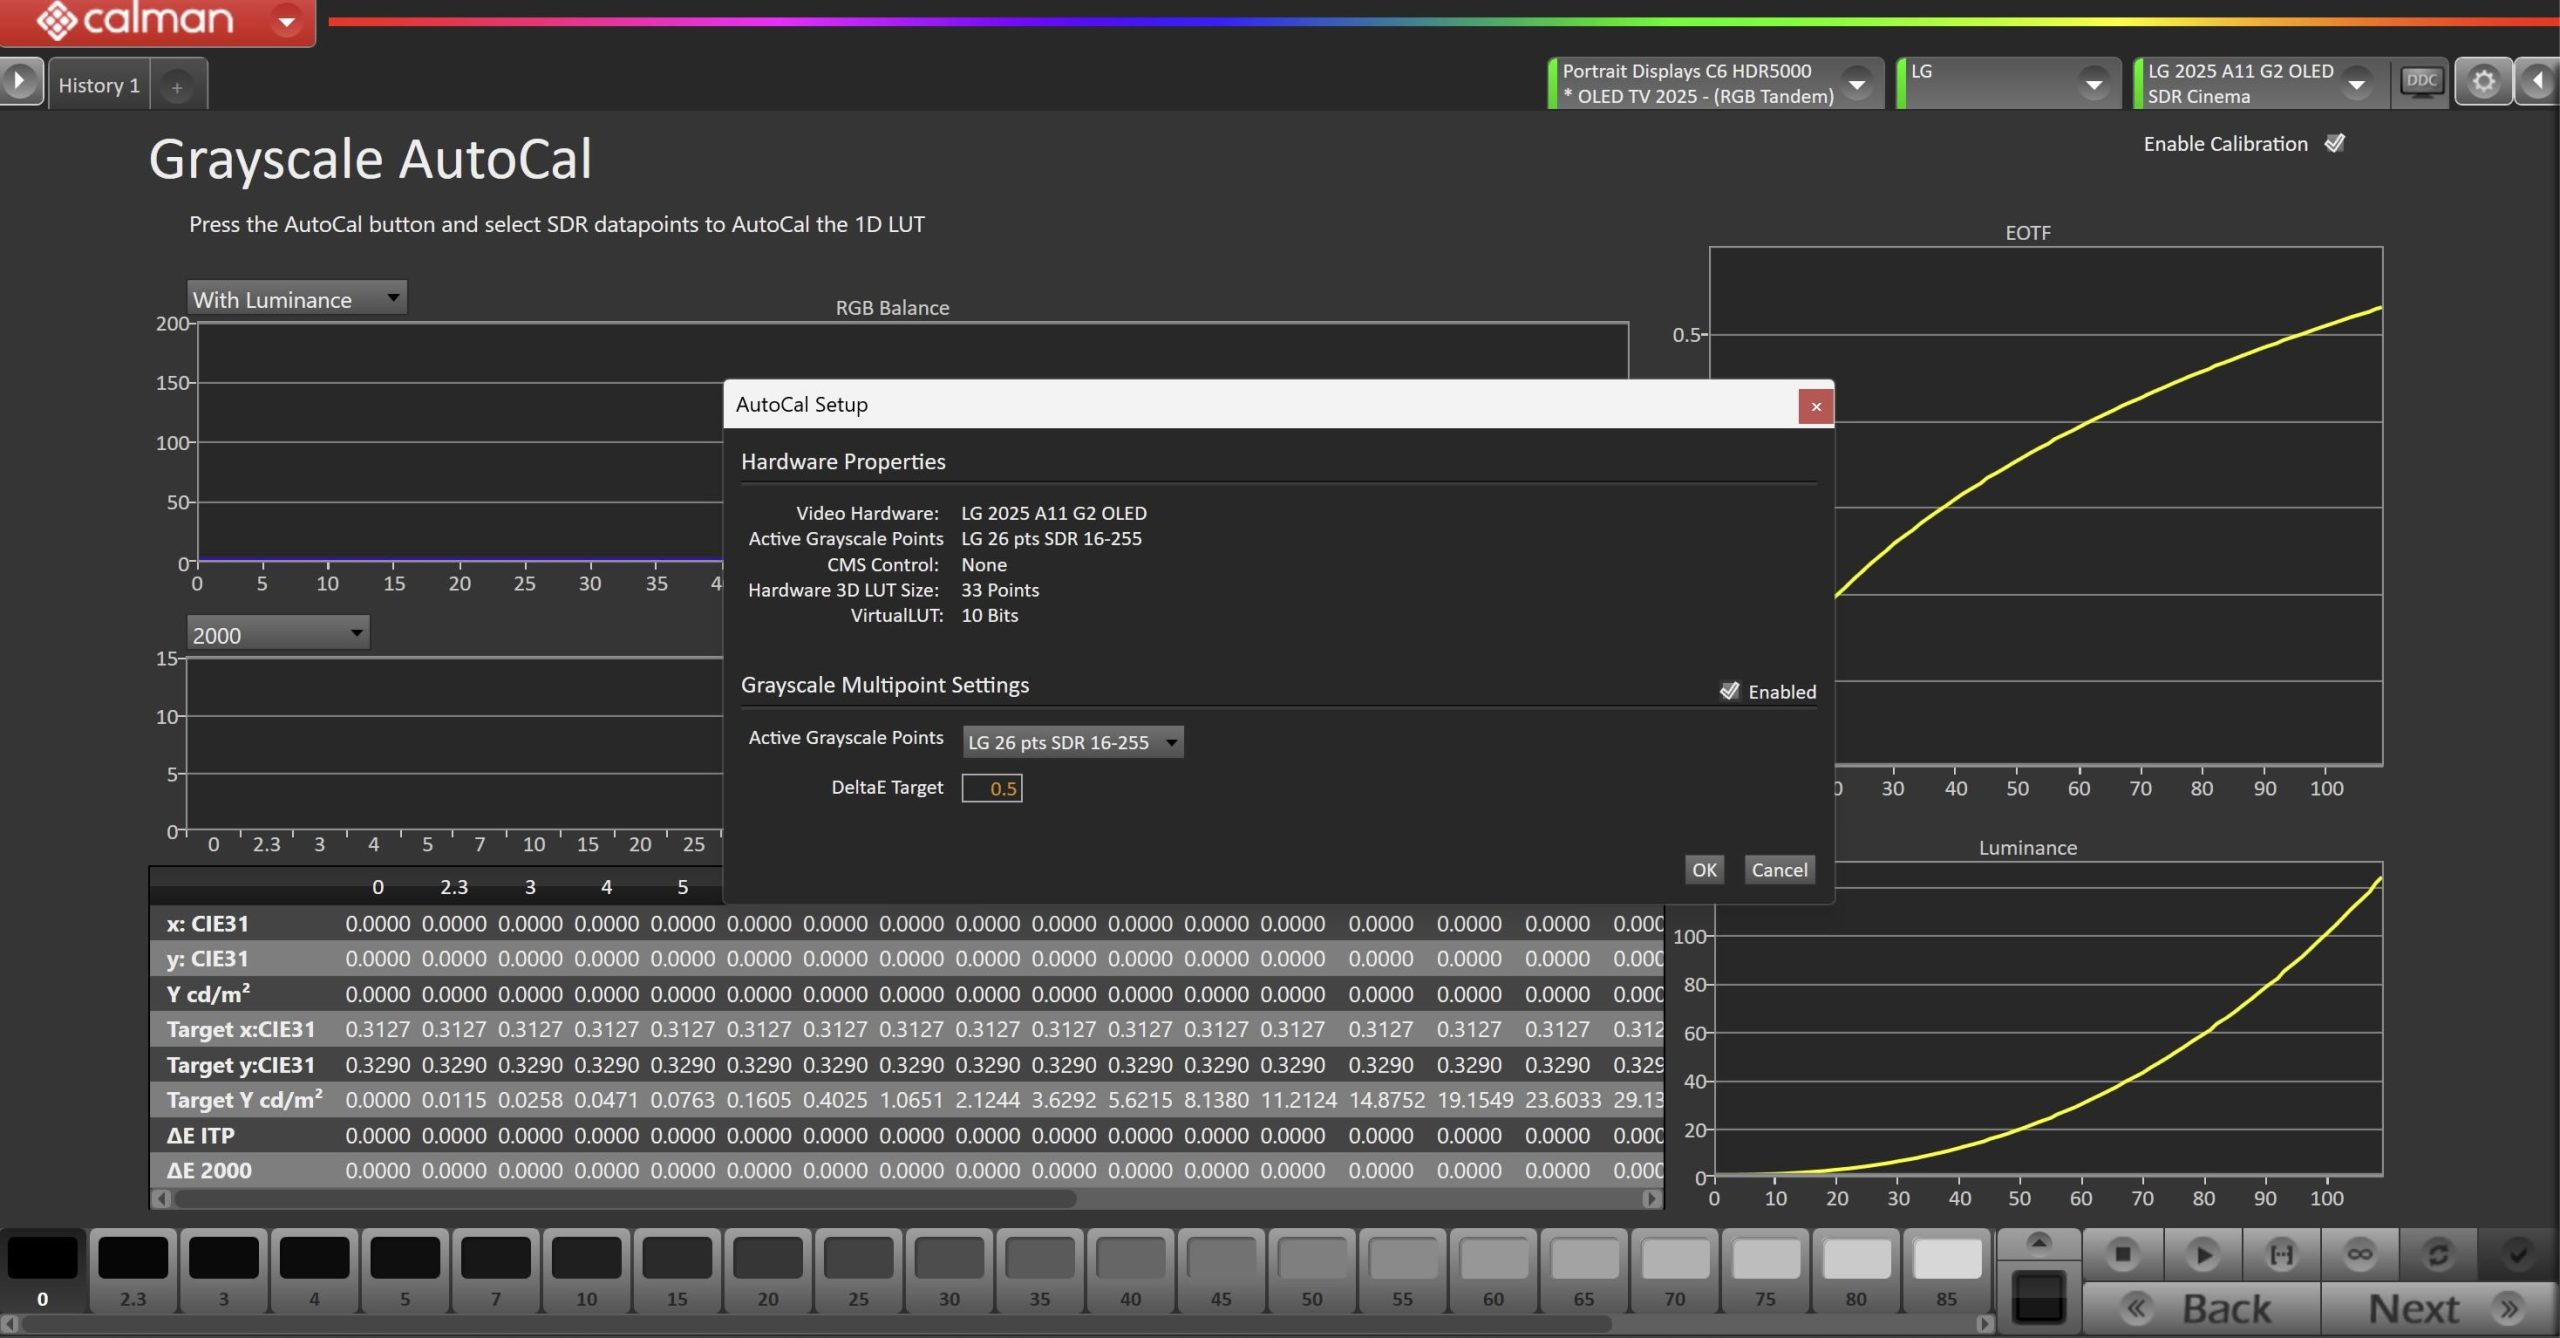Click the play arrow beside History 1
Screen dimensions: 2560x1338
[x=19, y=81]
